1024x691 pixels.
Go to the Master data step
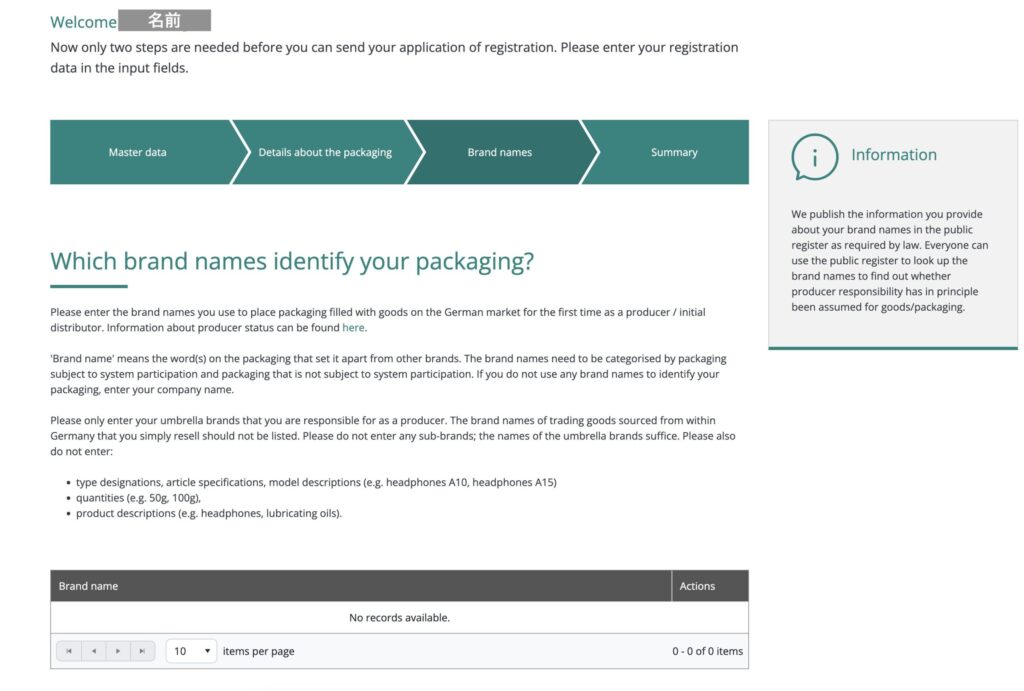point(138,153)
